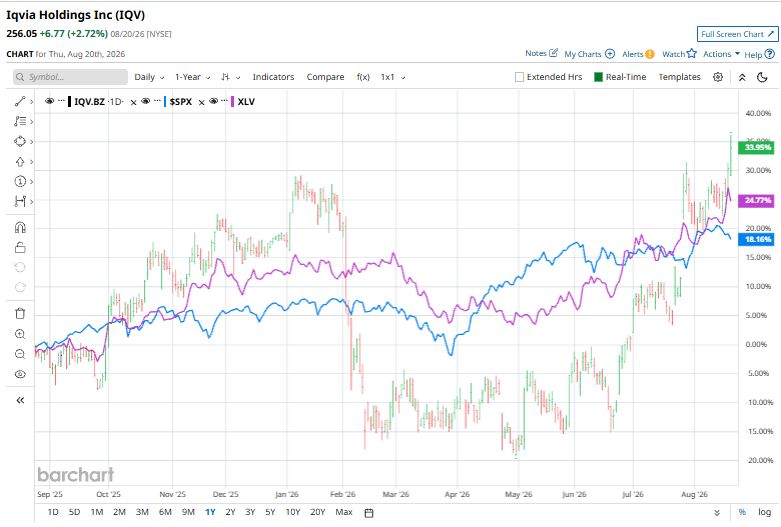The image size is (781, 527).
Task: Open the Templates menu
Action: [x=679, y=77]
